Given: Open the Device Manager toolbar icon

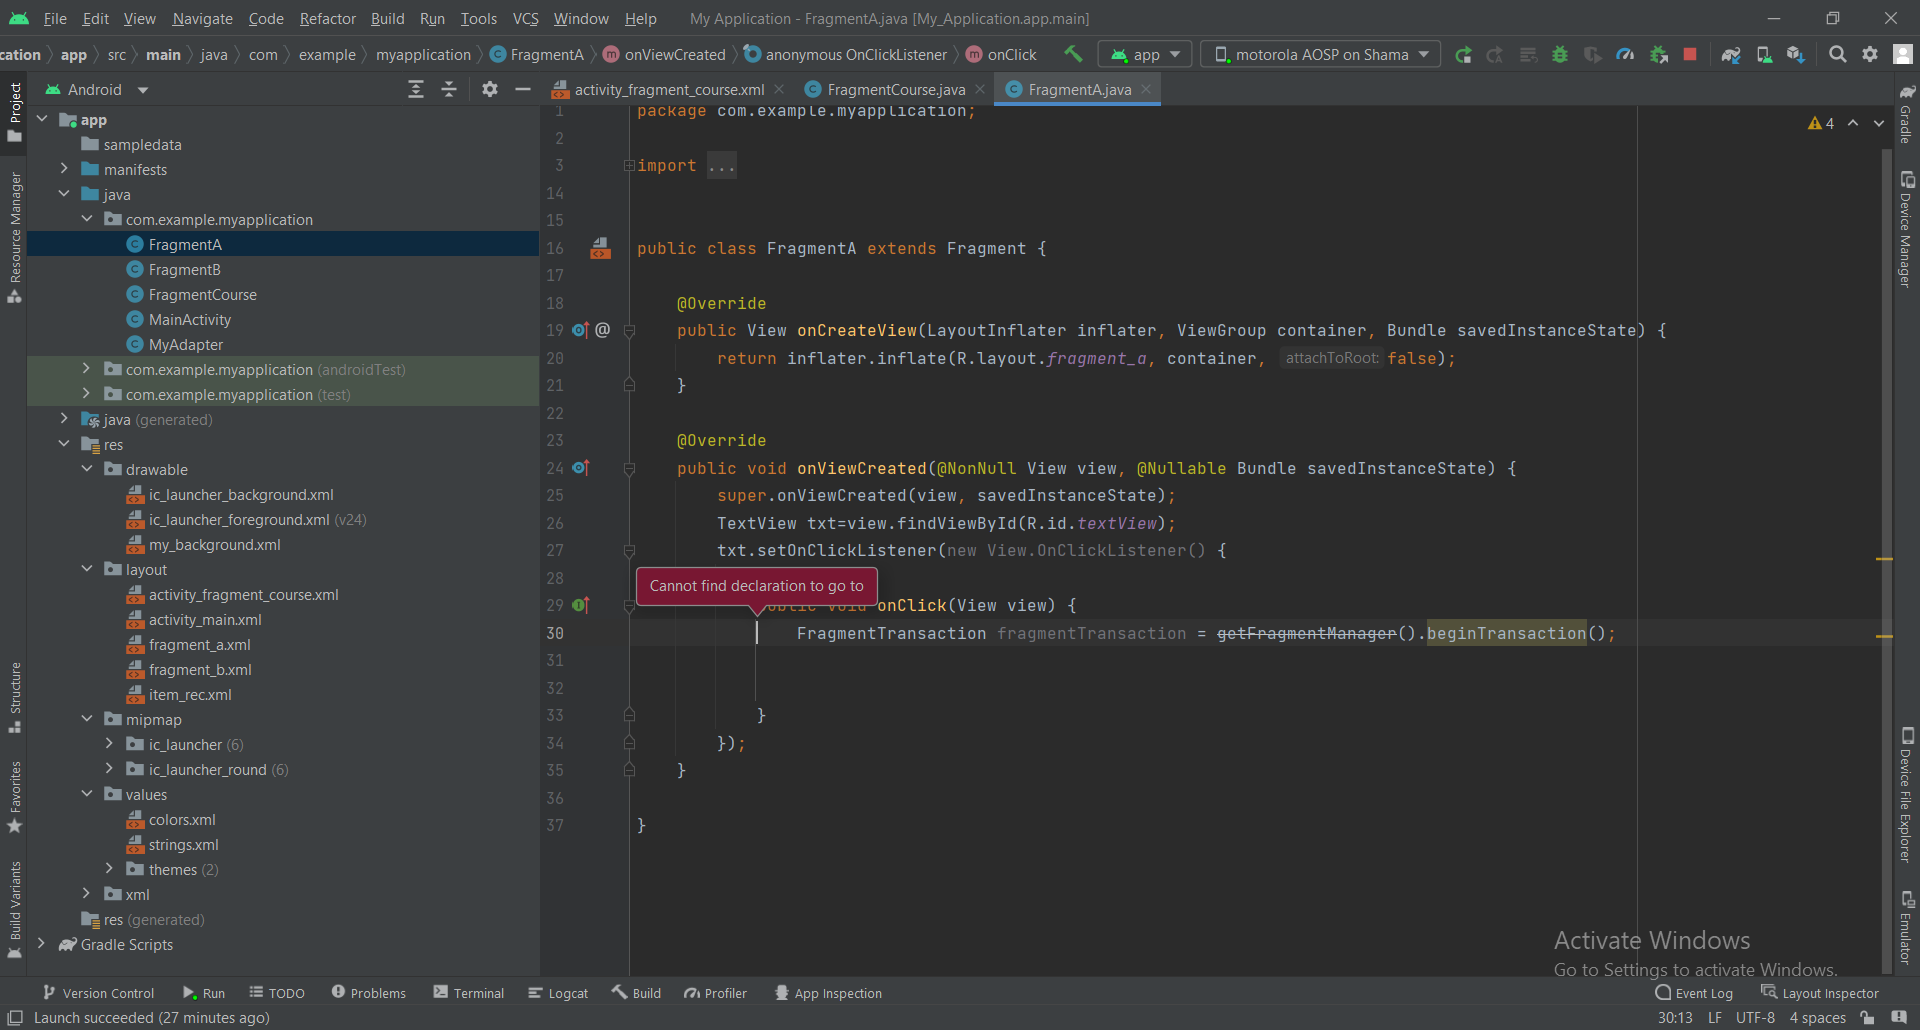Looking at the screenshot, I should [x=1764, y=55].
